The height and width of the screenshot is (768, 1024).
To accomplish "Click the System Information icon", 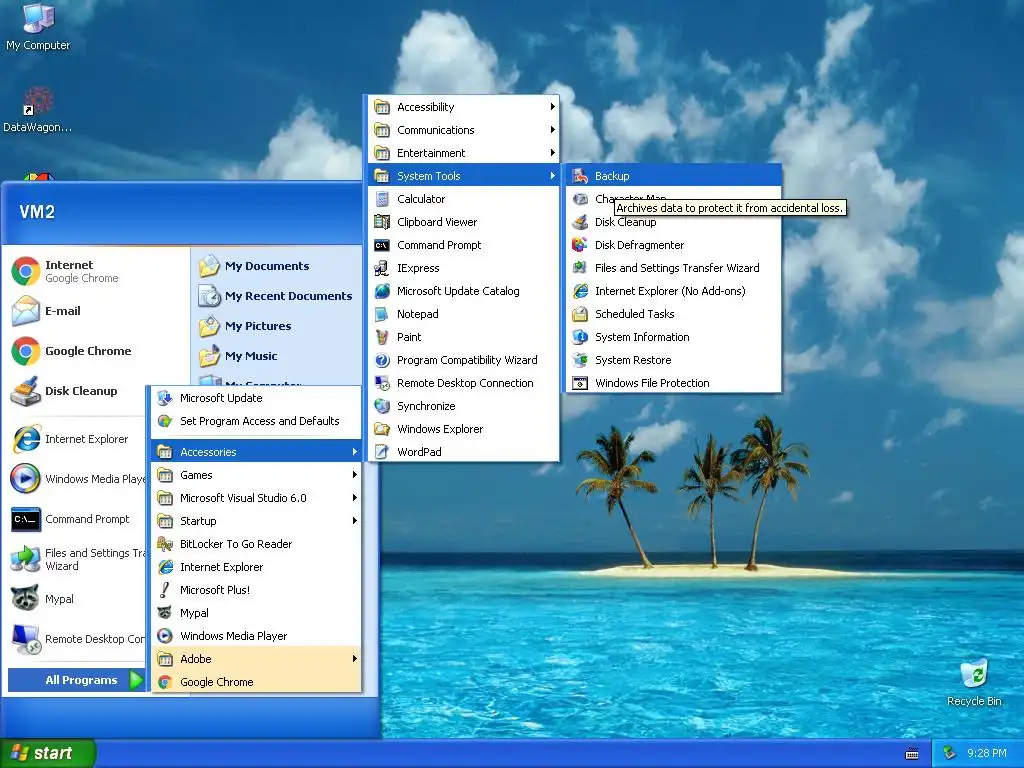I will point(580,337).
